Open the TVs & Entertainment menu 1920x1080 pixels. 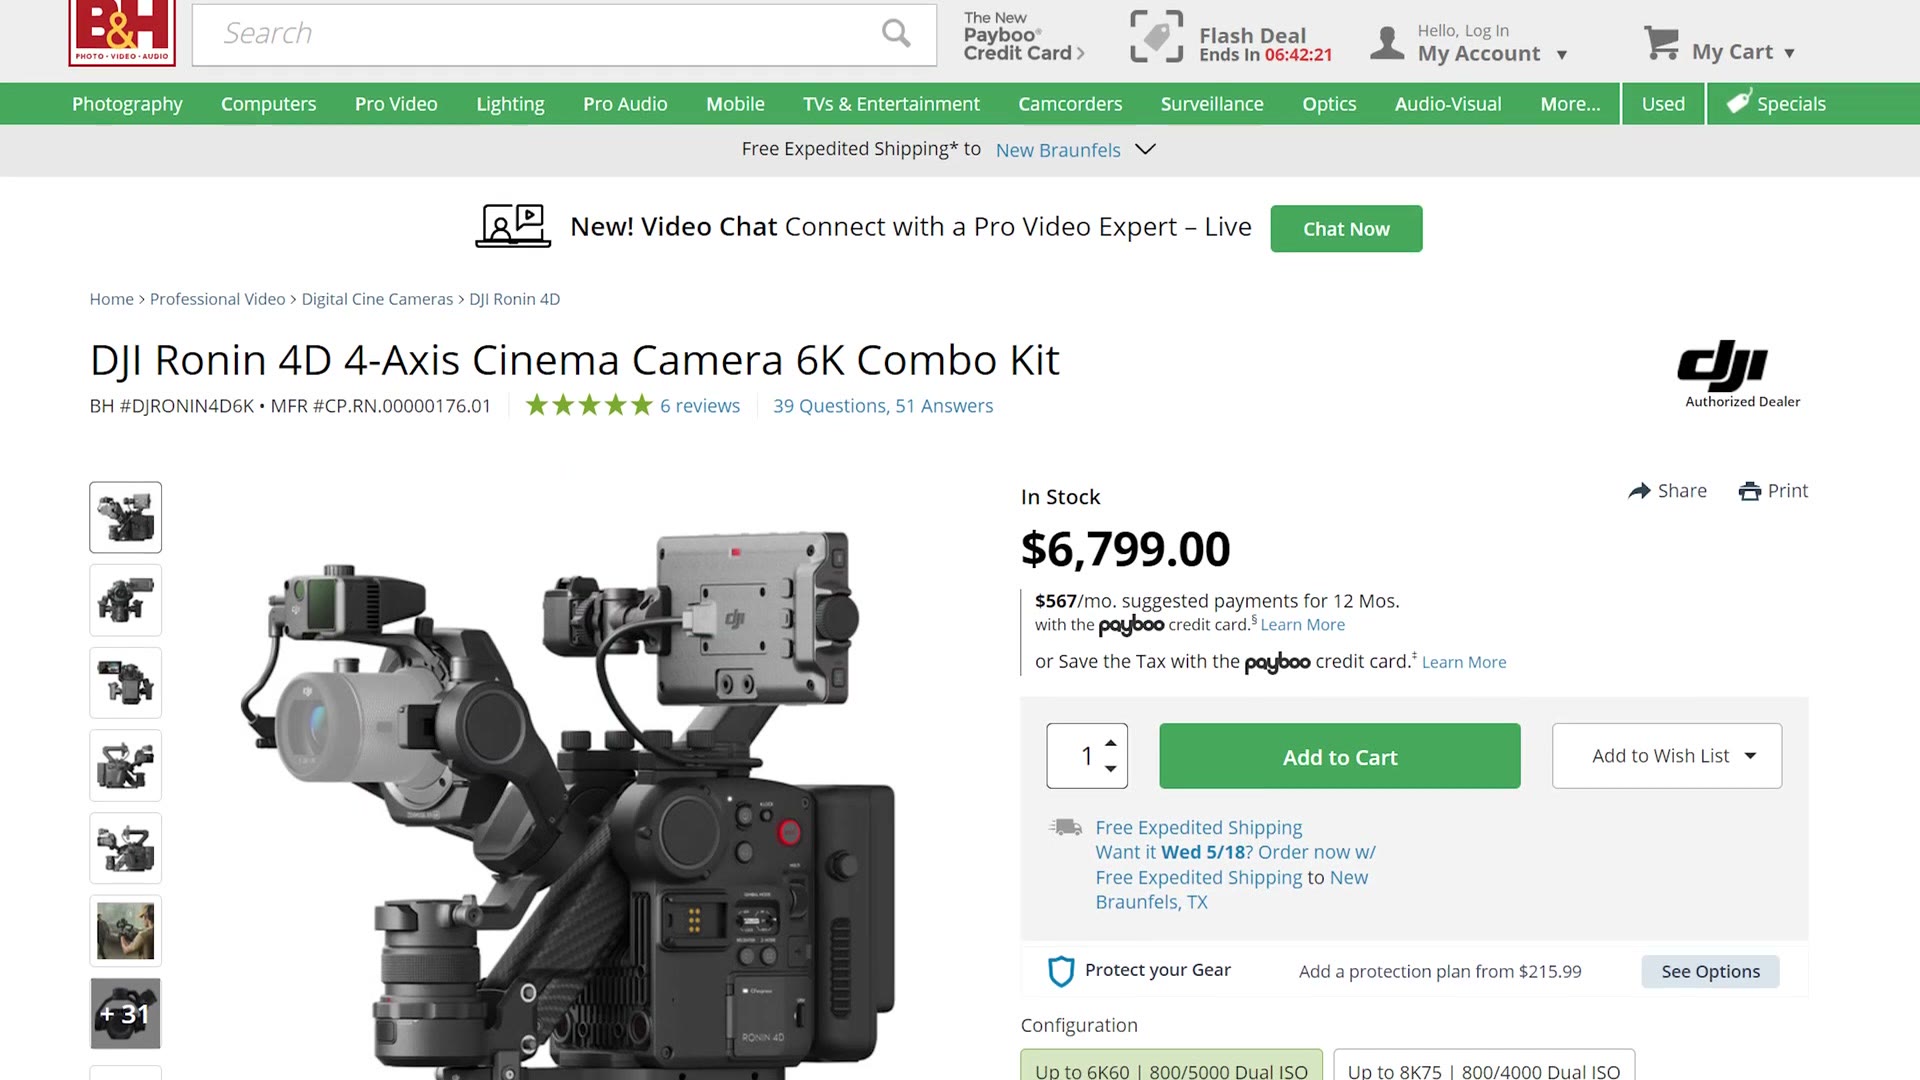(x=891, y=104)
